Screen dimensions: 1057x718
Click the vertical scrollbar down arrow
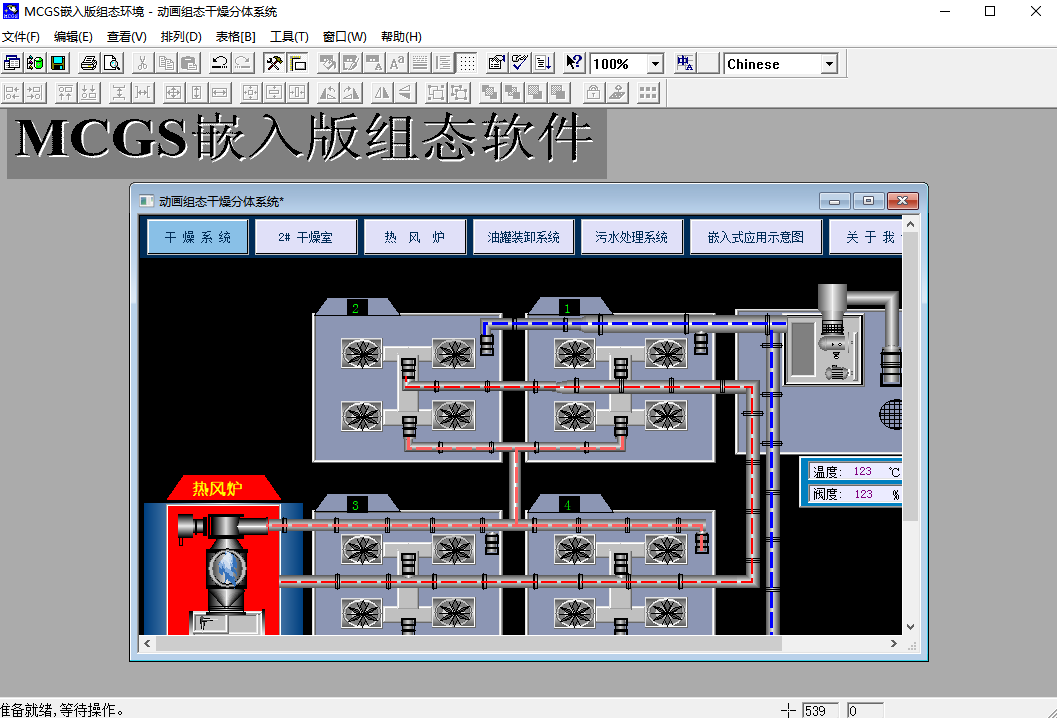point(910,626)
